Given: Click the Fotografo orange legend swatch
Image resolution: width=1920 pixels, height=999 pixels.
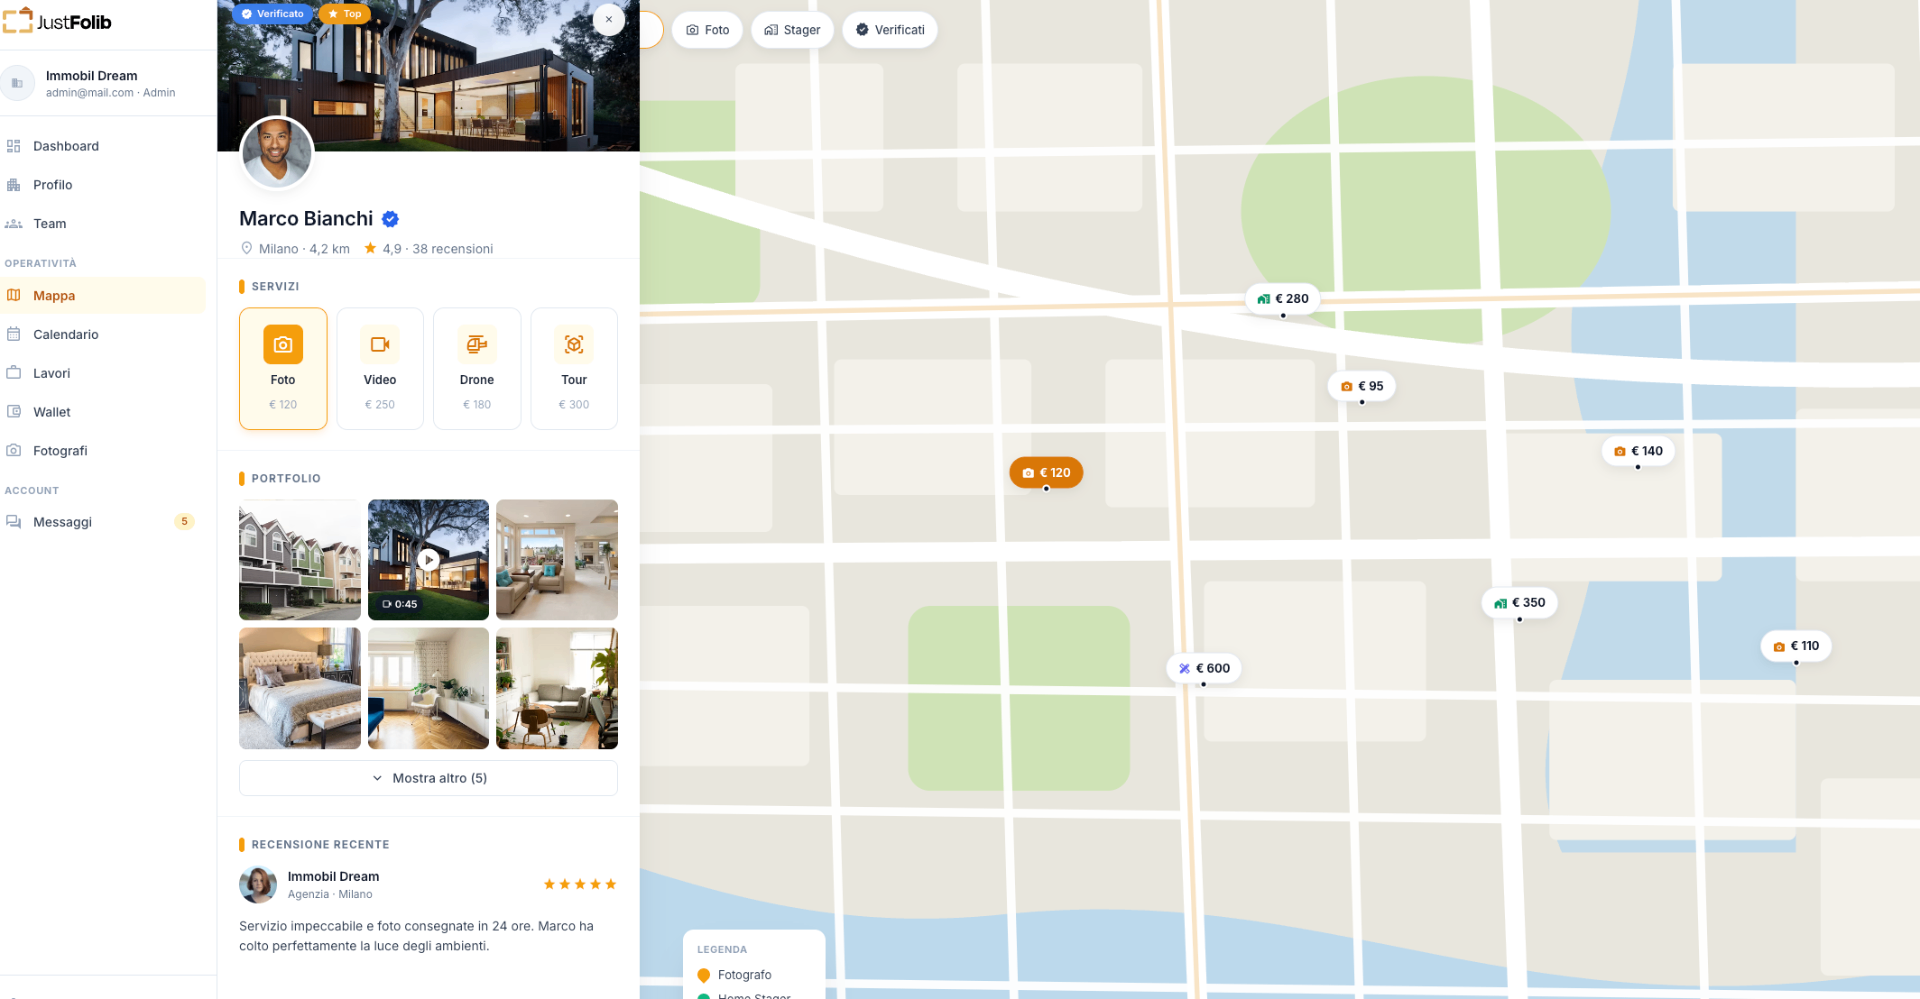Looking at the screenshot, I should tap(704, 975).
